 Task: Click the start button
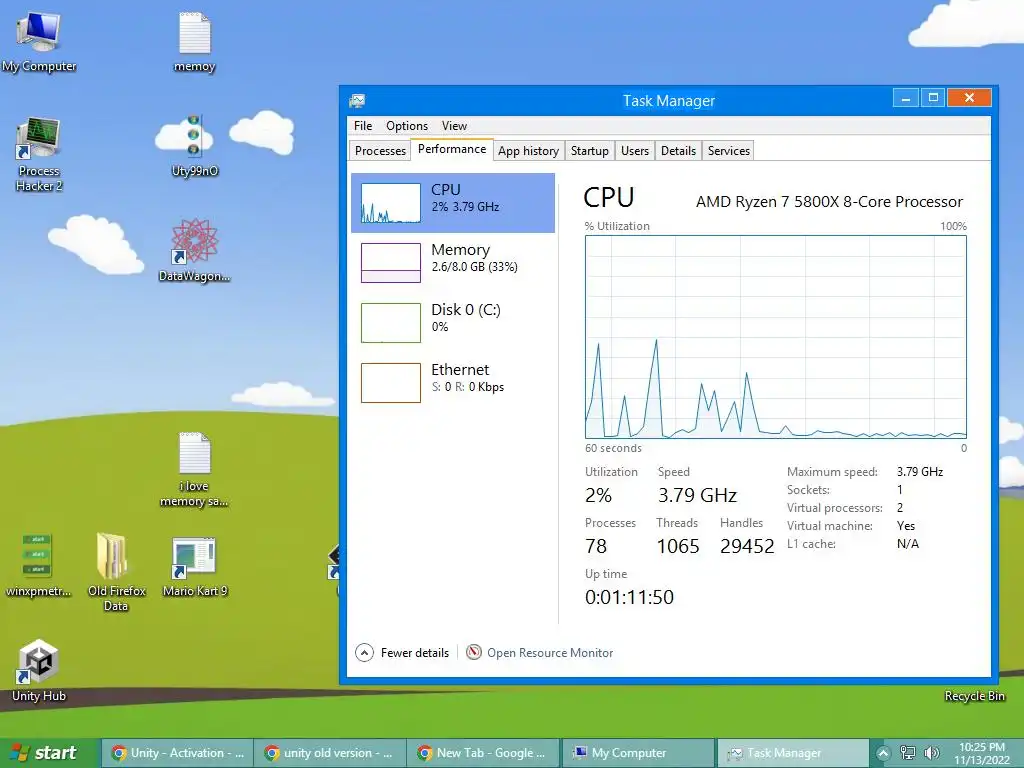point(50,753)
